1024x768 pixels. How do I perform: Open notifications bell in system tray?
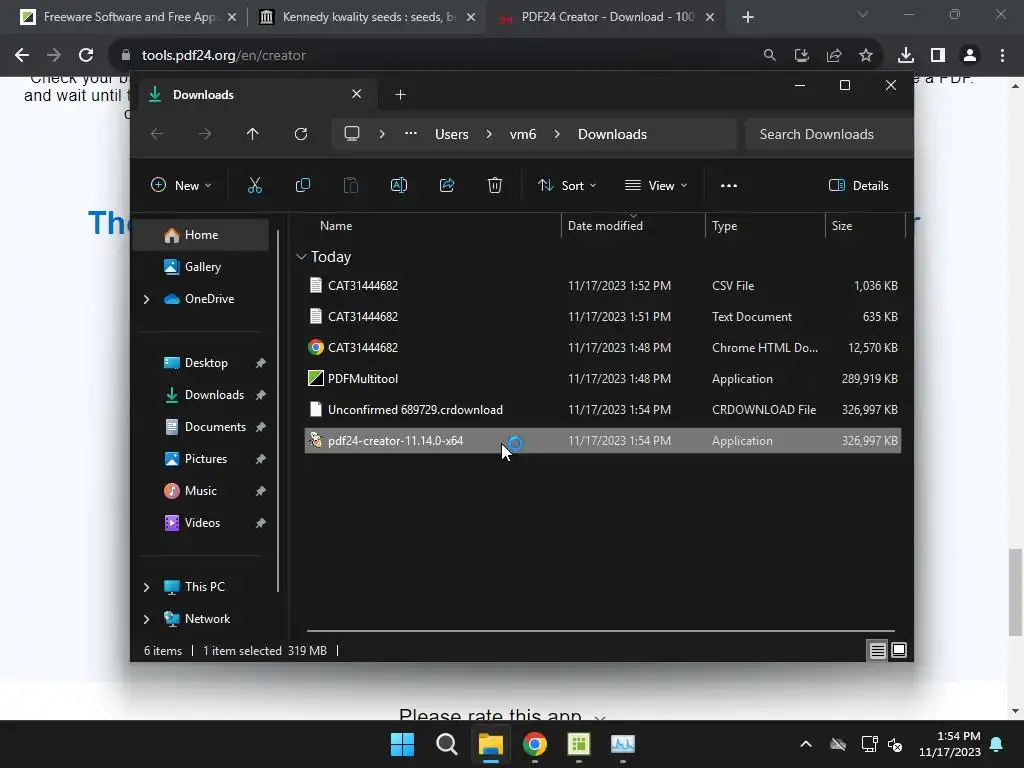997,744
